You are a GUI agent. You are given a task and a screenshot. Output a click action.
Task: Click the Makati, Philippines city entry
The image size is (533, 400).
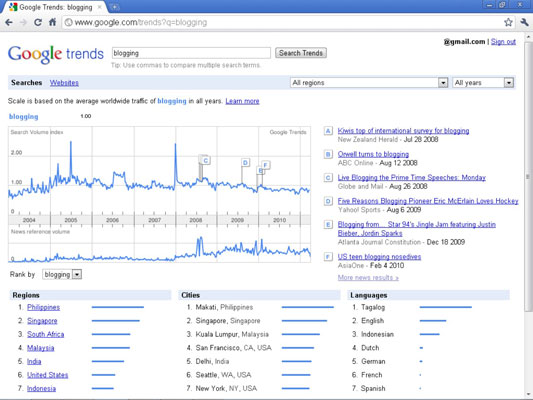224,307
